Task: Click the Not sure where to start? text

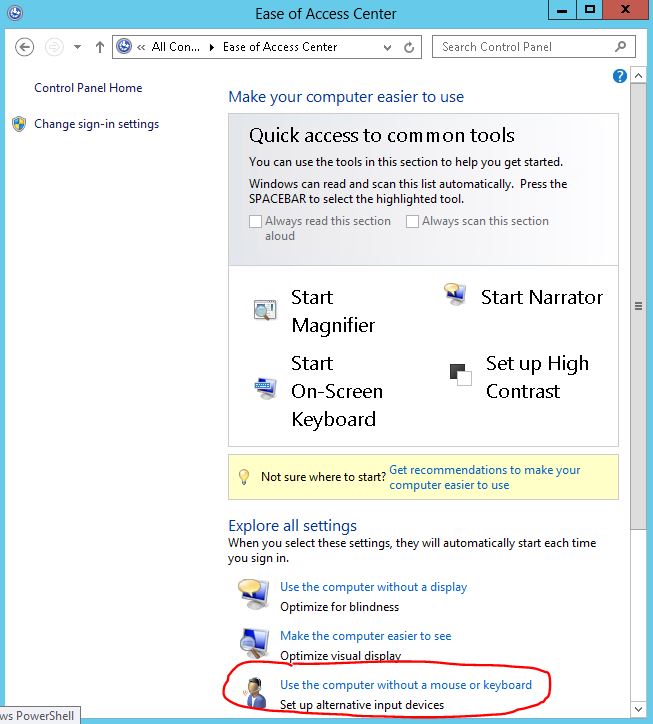Action: click(323, 477)
